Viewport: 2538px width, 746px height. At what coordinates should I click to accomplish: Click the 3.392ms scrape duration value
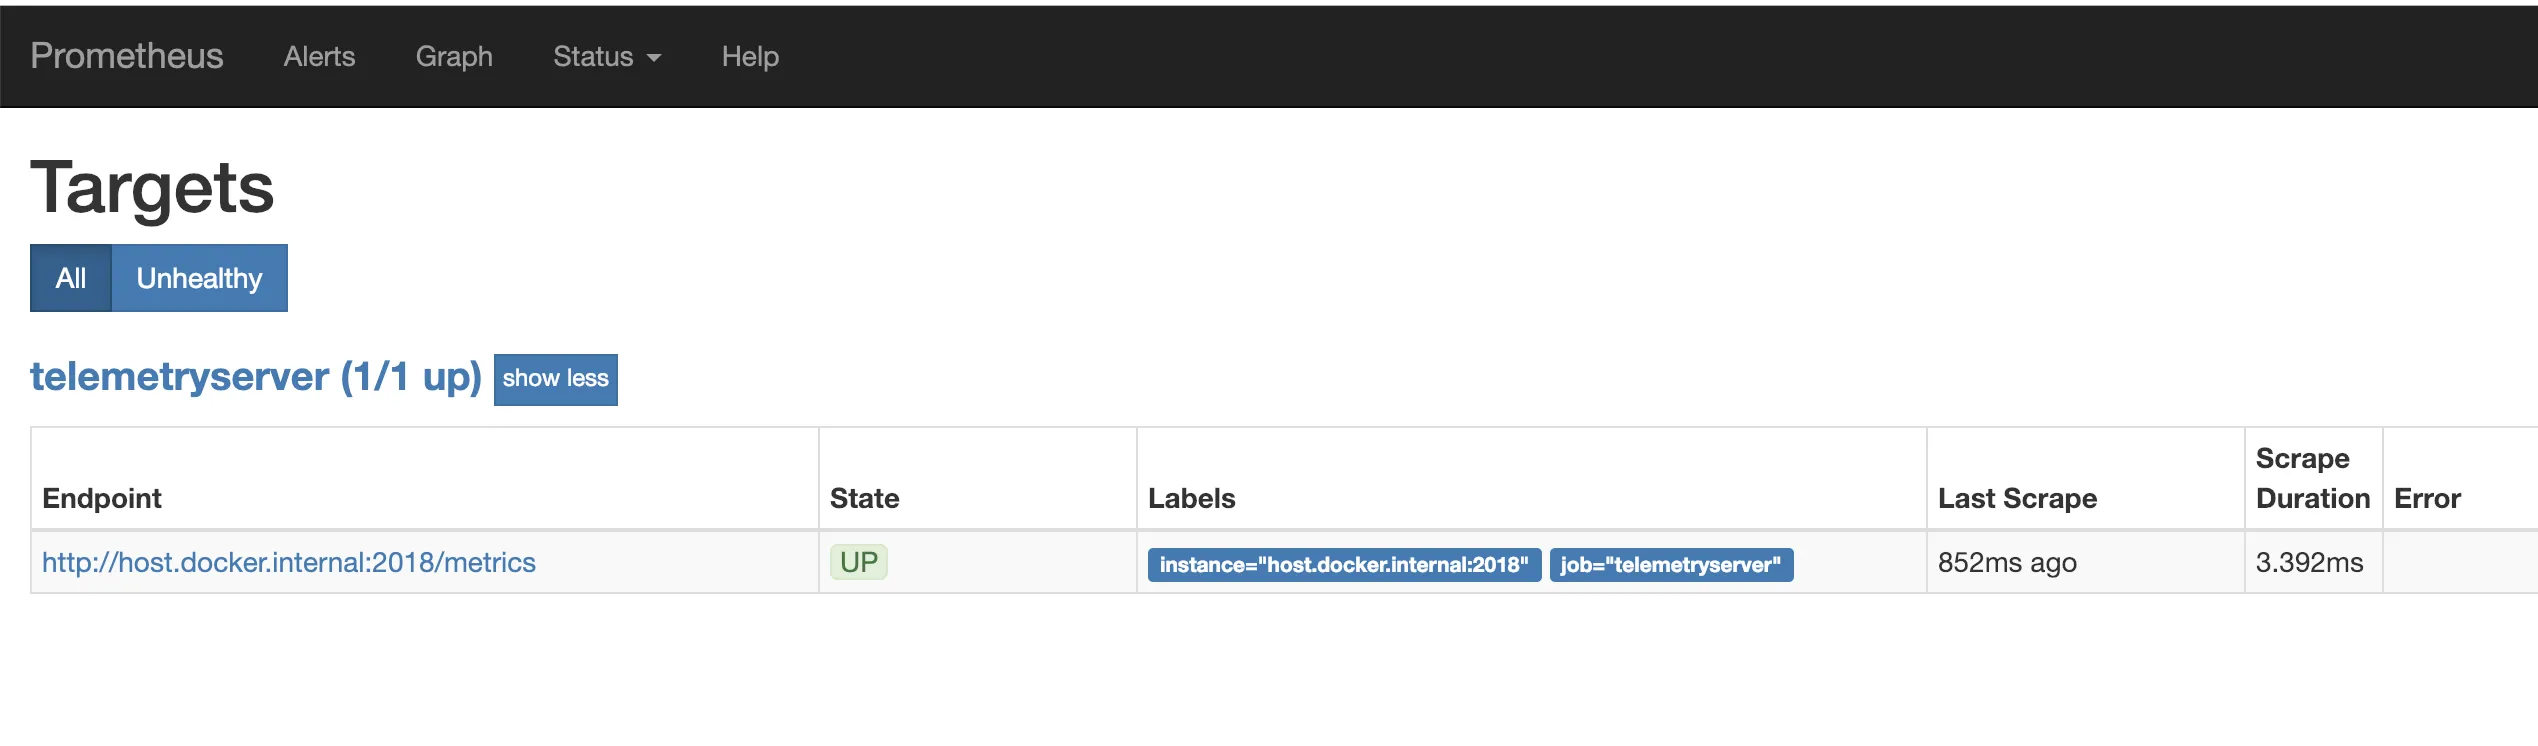point(2309,562)
